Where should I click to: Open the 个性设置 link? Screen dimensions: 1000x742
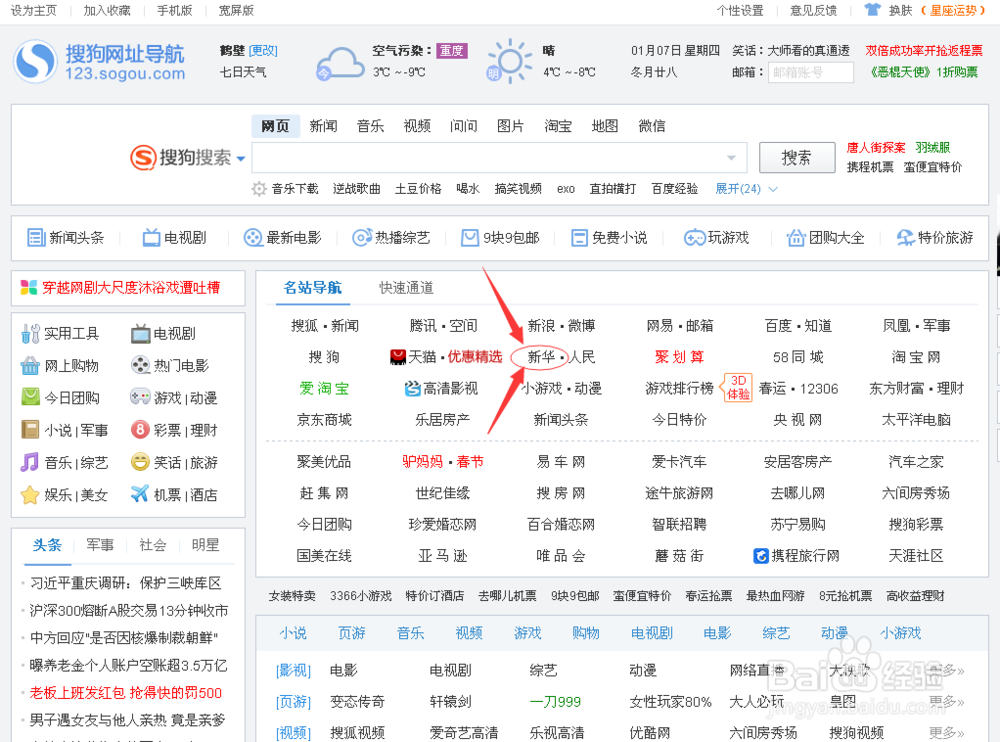(x=740, y=10)
